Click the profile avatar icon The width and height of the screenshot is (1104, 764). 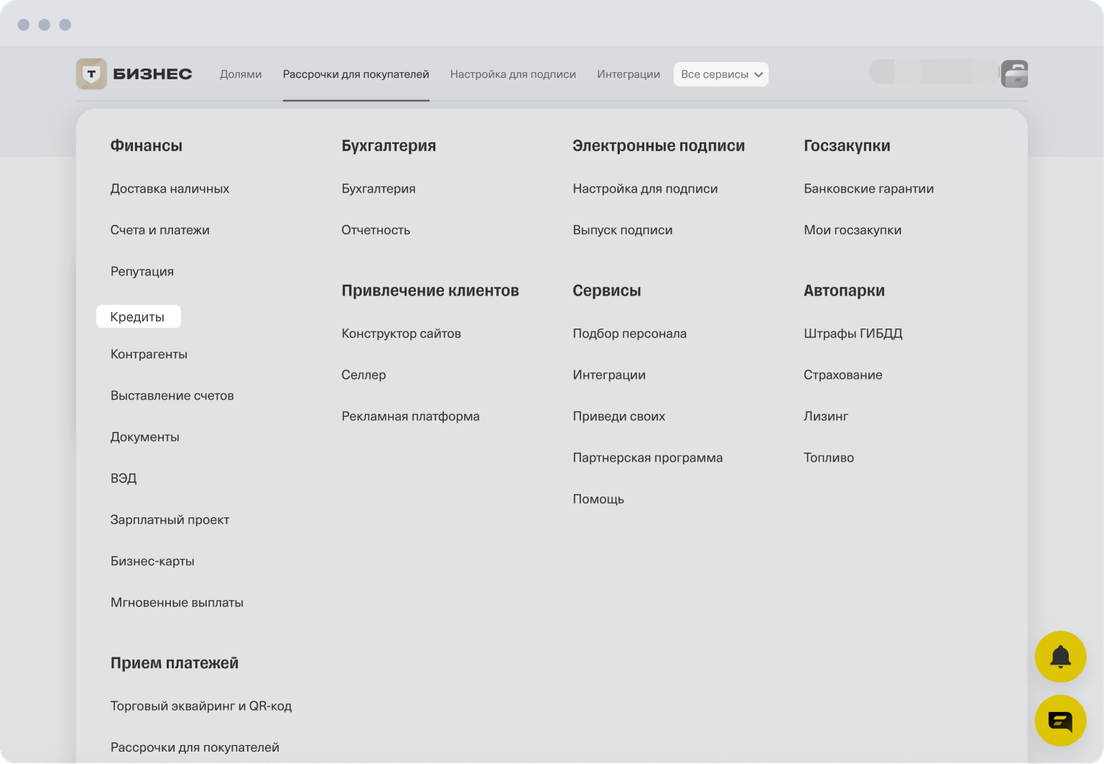tap(1014, 74)
